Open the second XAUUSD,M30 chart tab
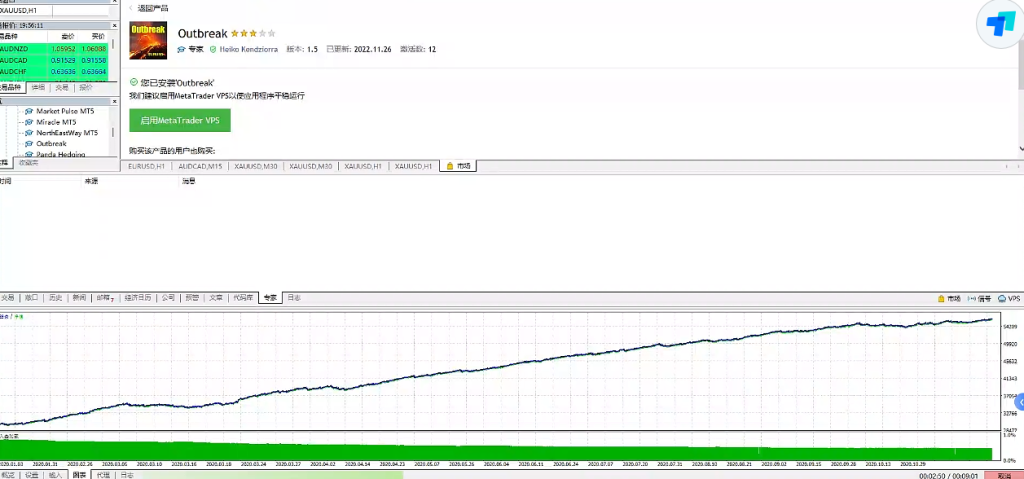Image resolution: width=1024 pixels, height=479 pixels. coord(311,166)
